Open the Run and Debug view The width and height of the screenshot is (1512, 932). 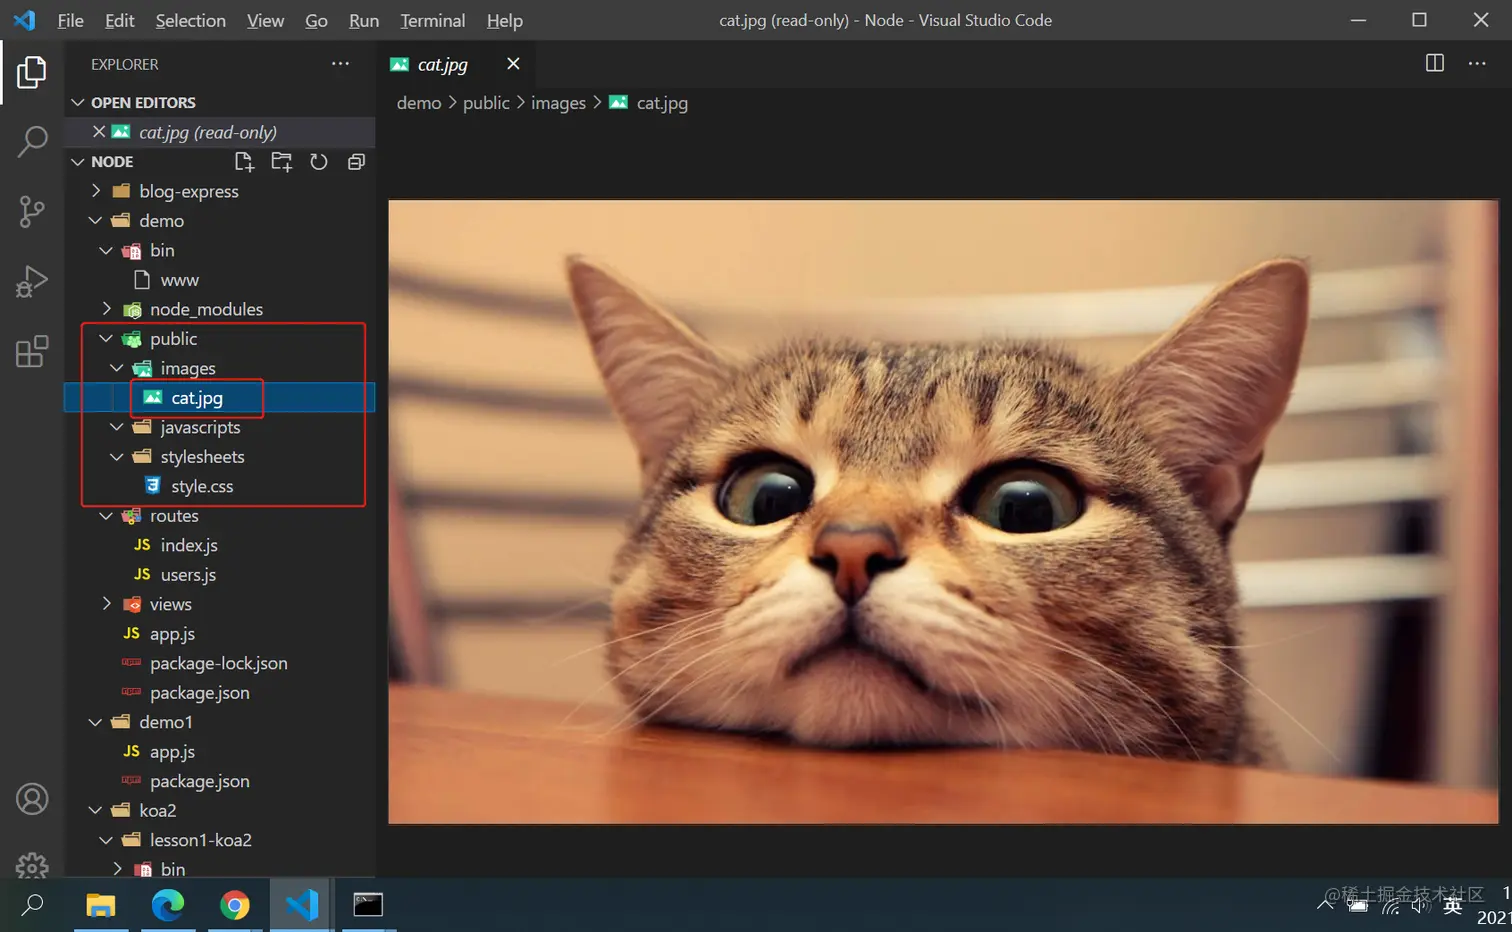pyautogui.click(x=32, y=281)
